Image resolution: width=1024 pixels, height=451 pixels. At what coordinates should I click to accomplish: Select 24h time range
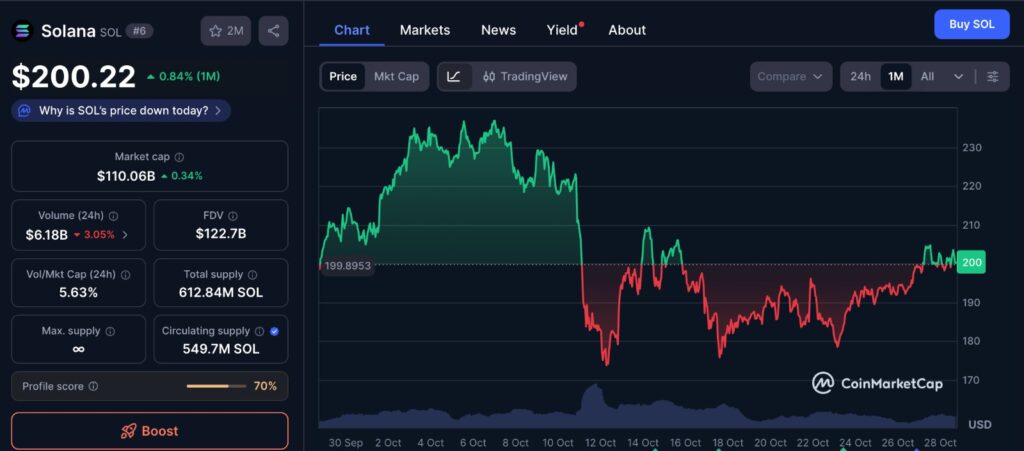coord(860,76)
